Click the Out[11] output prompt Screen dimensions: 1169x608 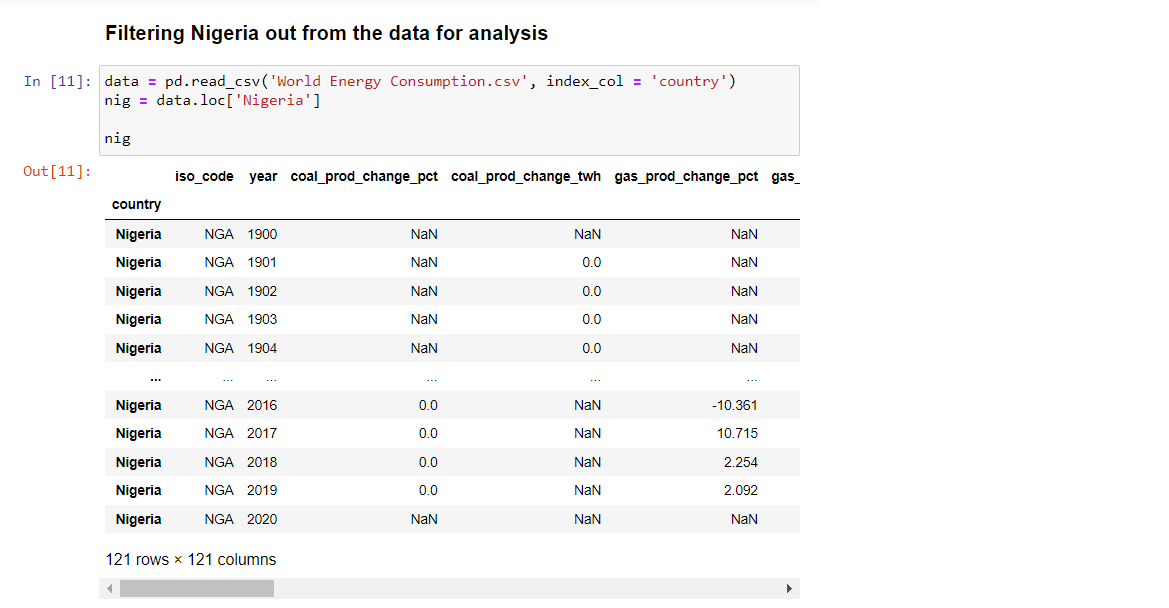tap(57, 171)
